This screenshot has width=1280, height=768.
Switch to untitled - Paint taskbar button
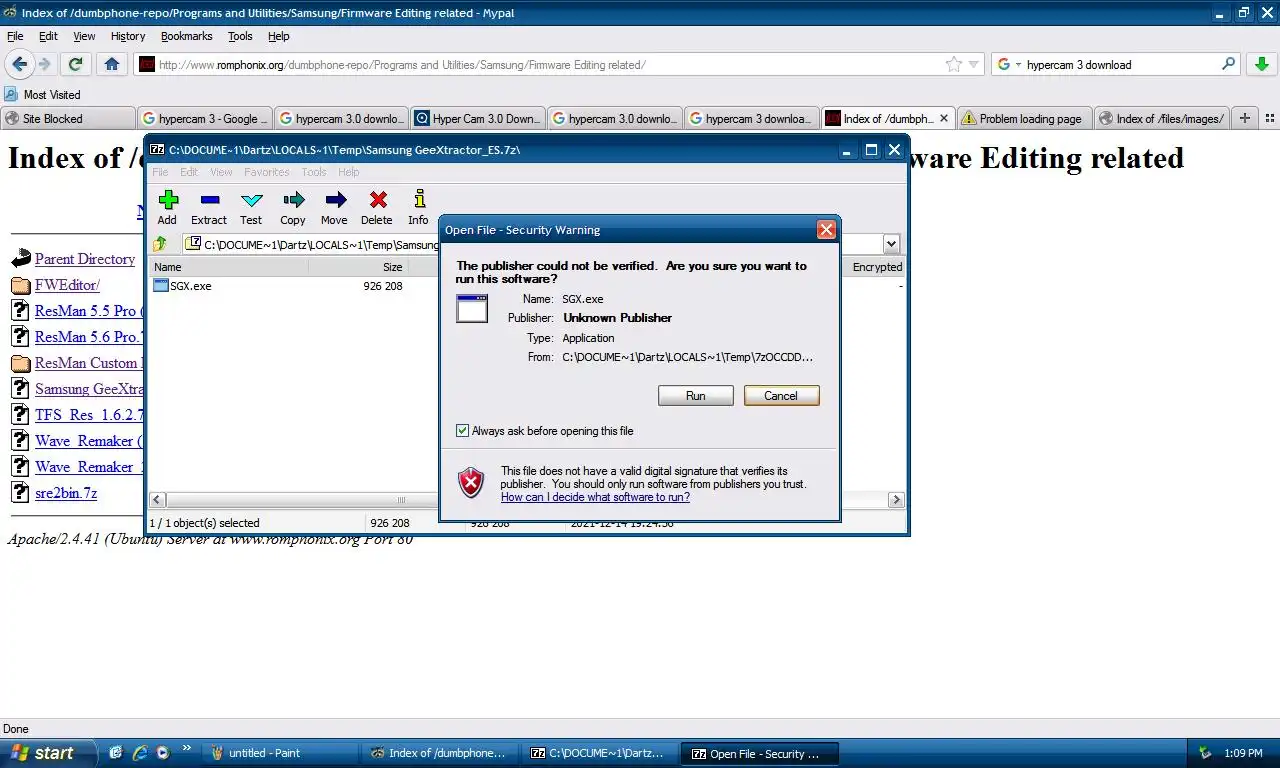coord(280,753)
